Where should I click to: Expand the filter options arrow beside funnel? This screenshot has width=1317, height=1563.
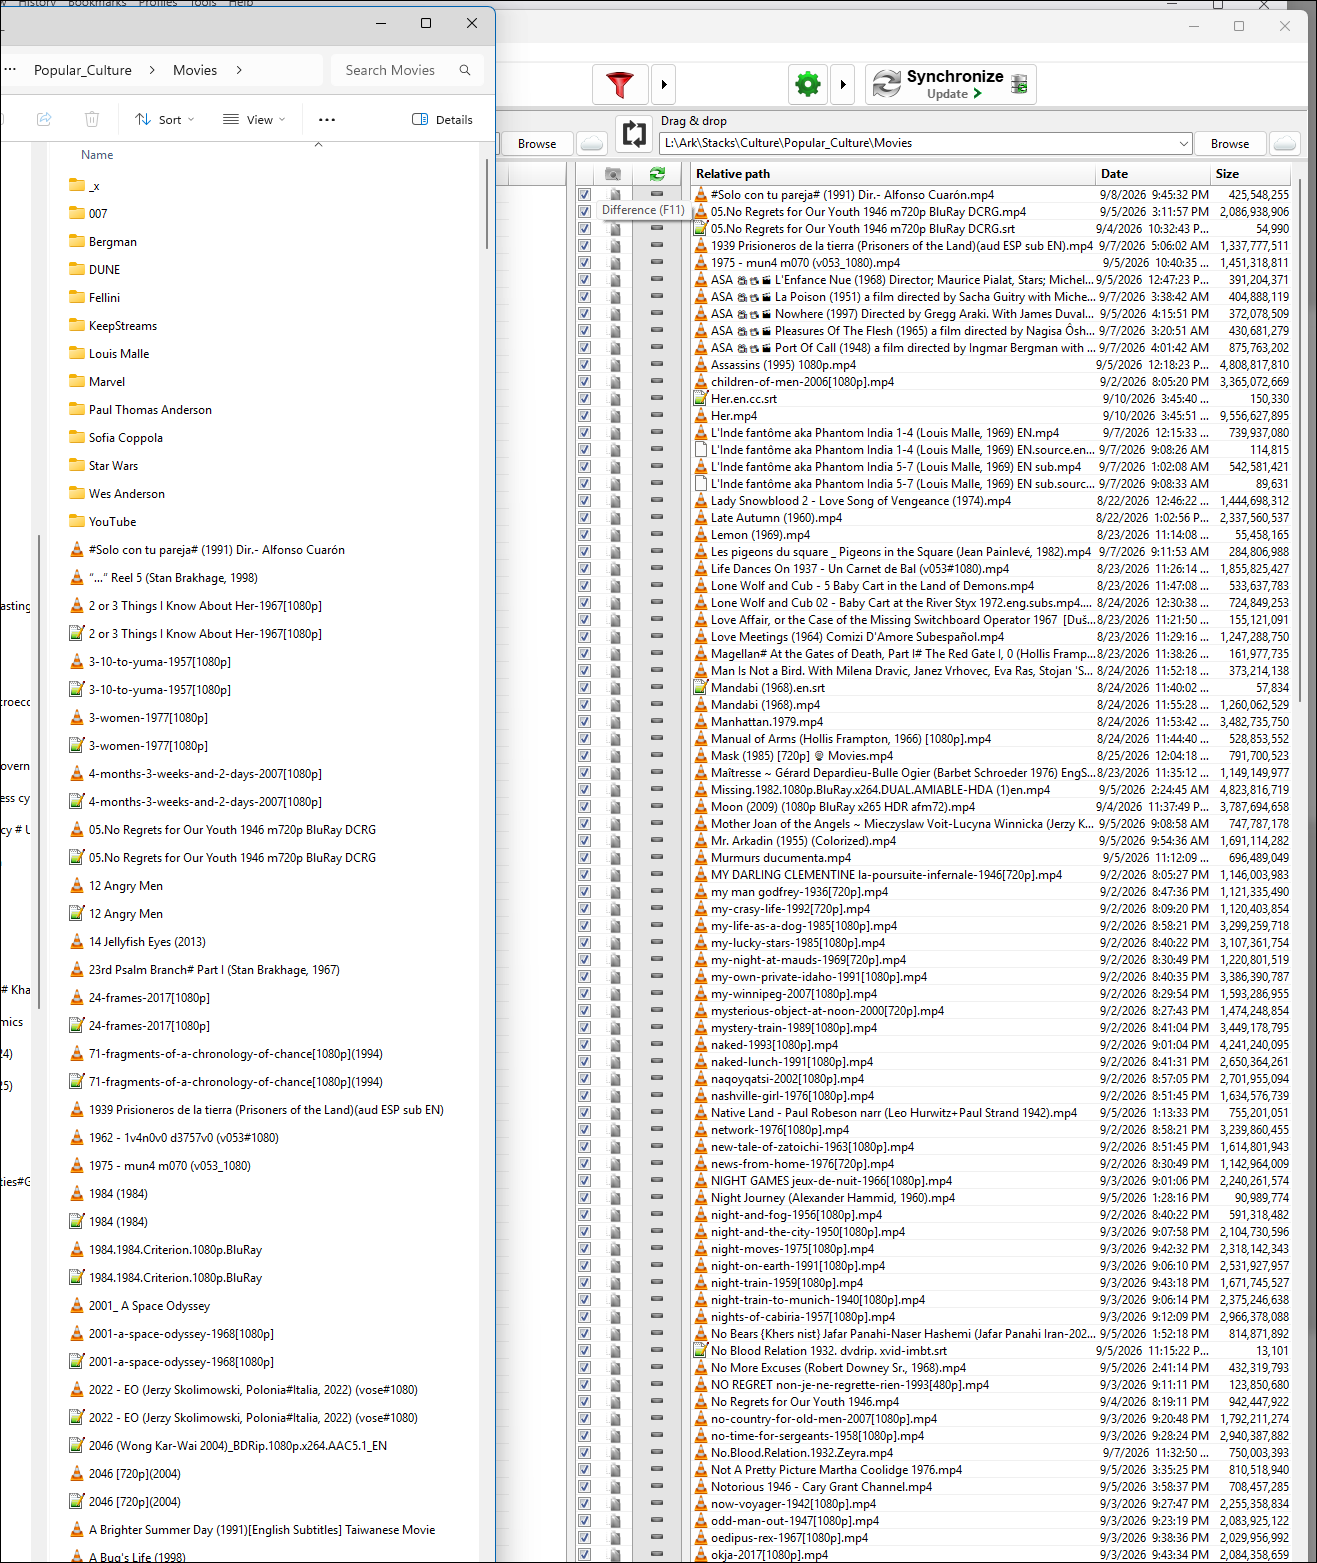(664, 85)
